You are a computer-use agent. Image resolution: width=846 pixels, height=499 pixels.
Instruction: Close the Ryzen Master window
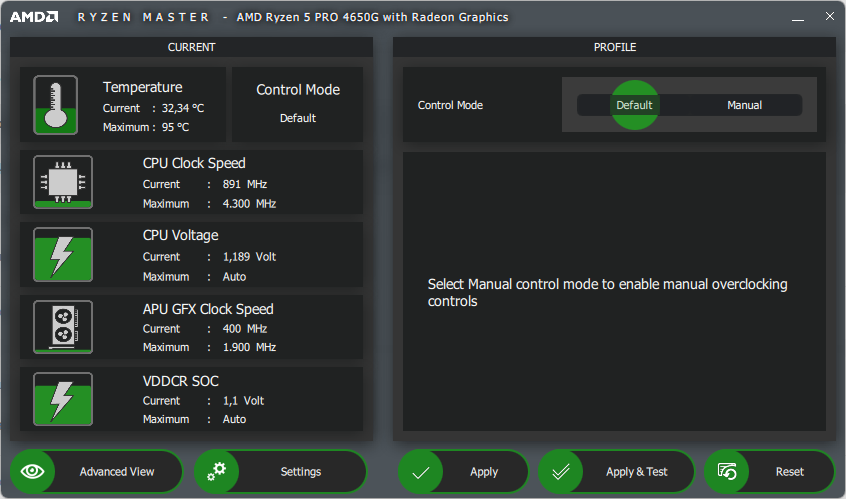pos(830,16)
